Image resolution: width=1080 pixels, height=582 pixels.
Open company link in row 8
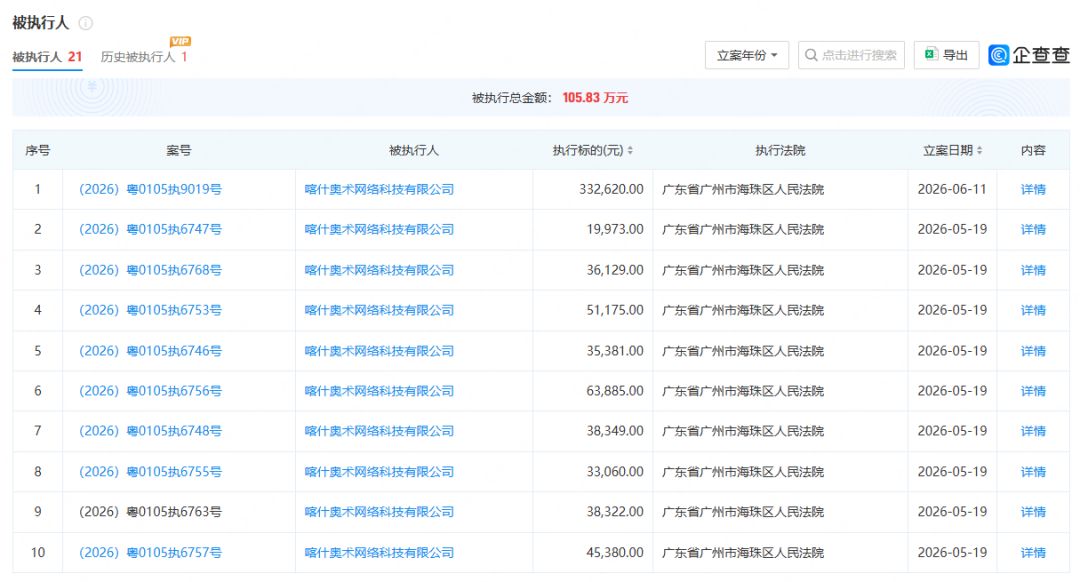coord(380,472)
